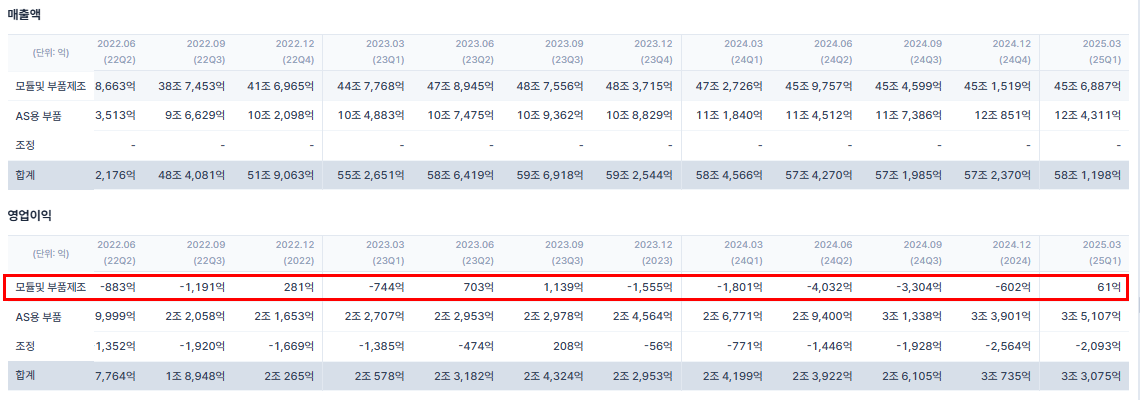Click the 2조 2,058억 cell
Viewport: 1140px width, 400px height.
[x=195, y=316]
